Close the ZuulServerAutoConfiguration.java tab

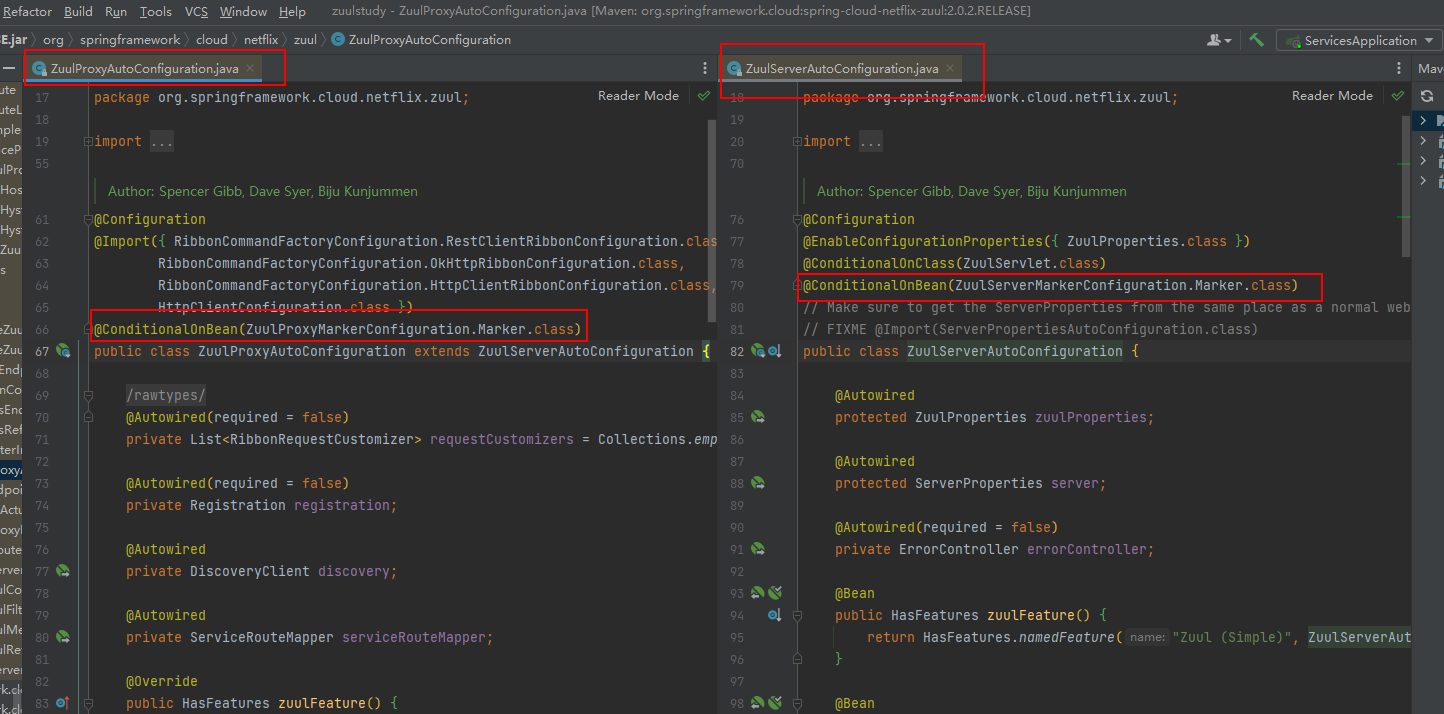point(950,69)
